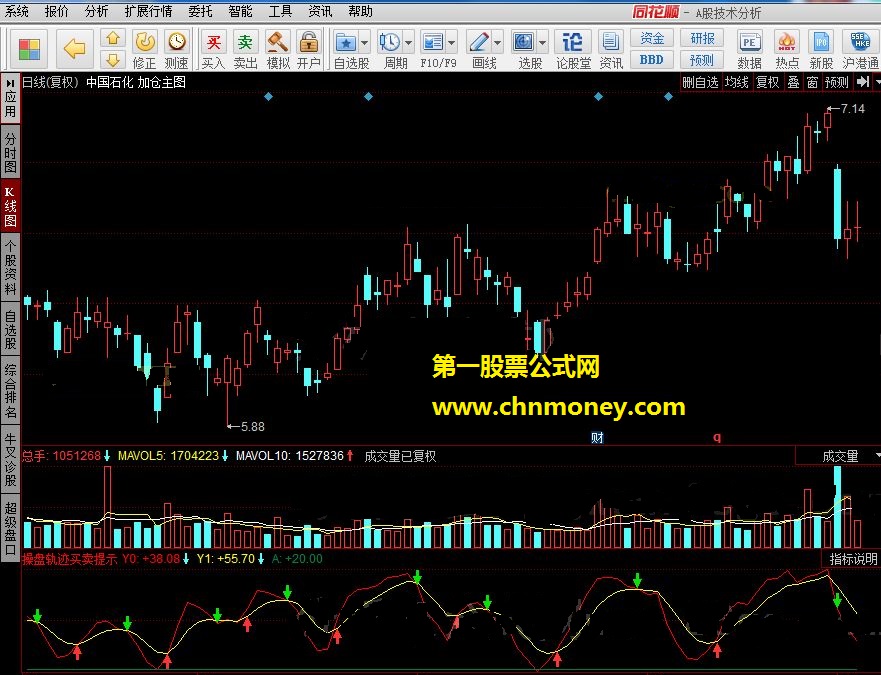Switch to the 分时图 side tab
Image resolution: width=881 pixels, height=675 pixels.
pos(10,152)
